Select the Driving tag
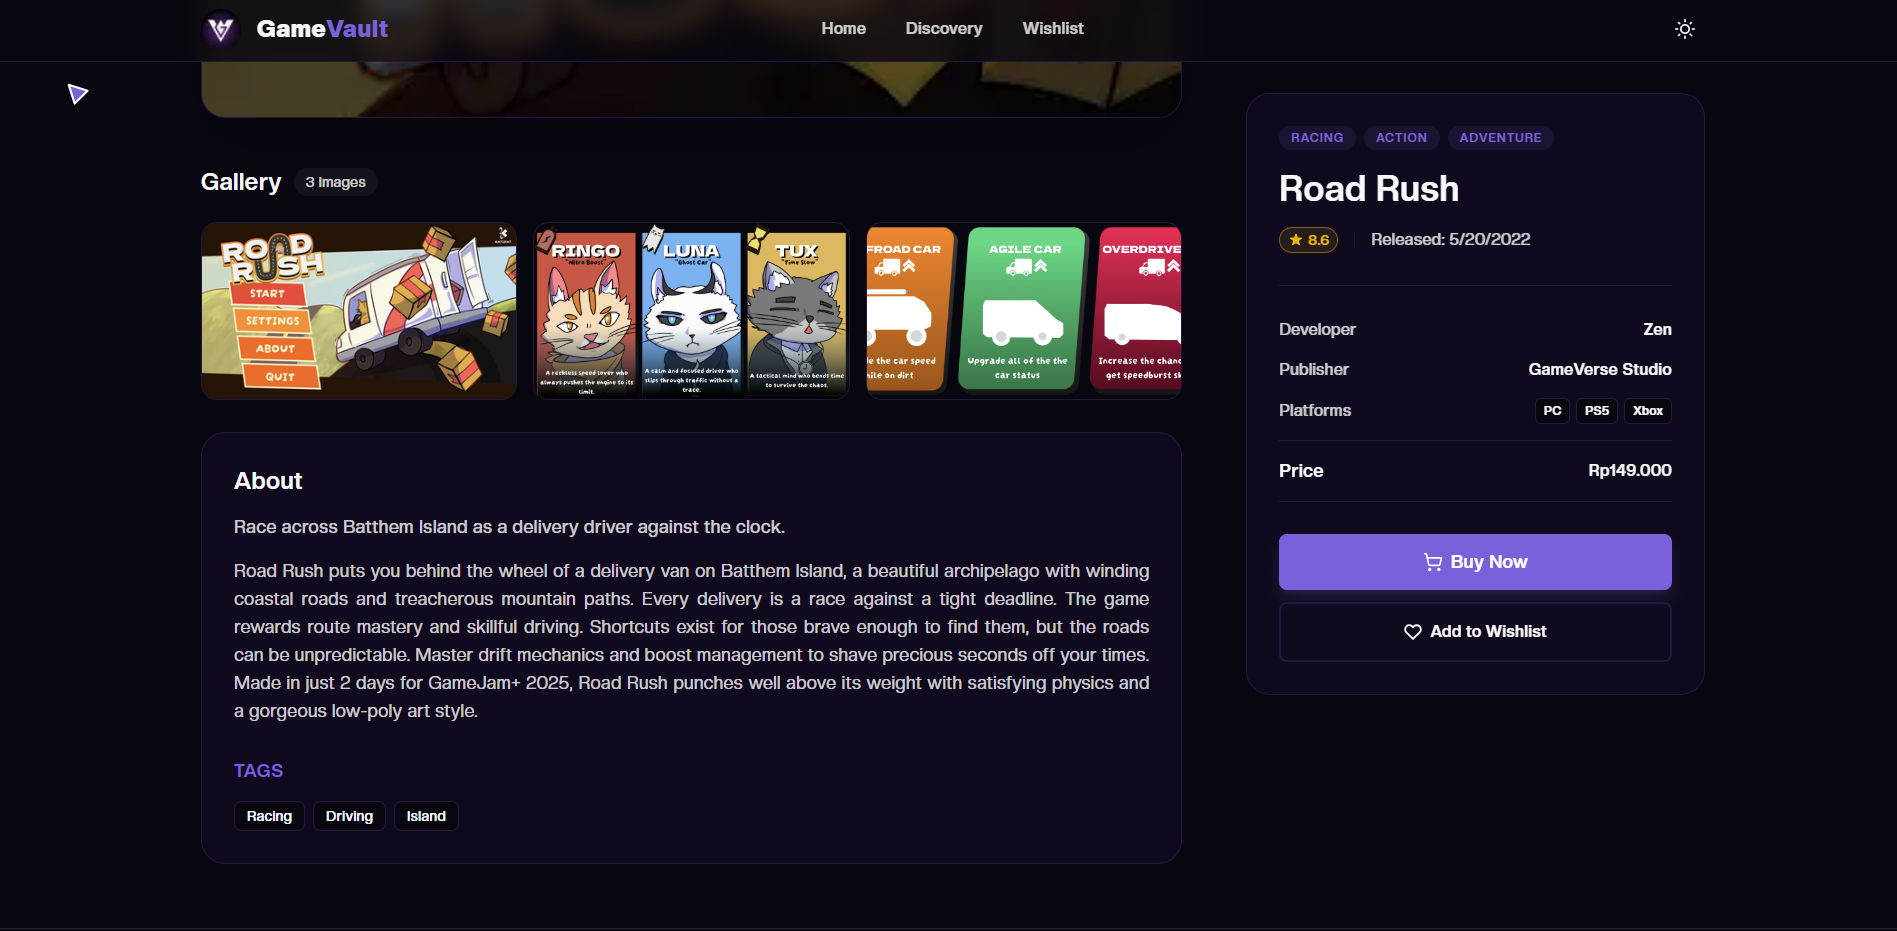The image size is (1897, 931). 349,816
